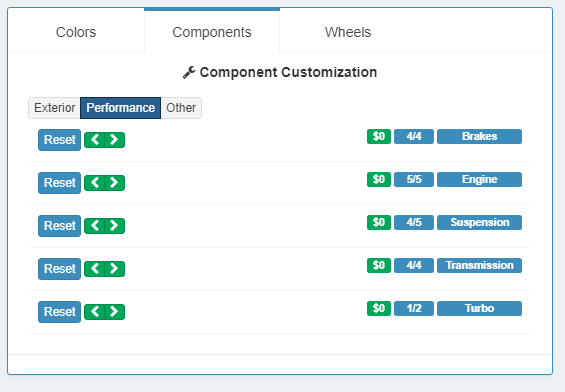Click the previous arrow in the Suspension row
Image resolution: width=565 pixels, height=392 pixels.
tap(94, 226)
